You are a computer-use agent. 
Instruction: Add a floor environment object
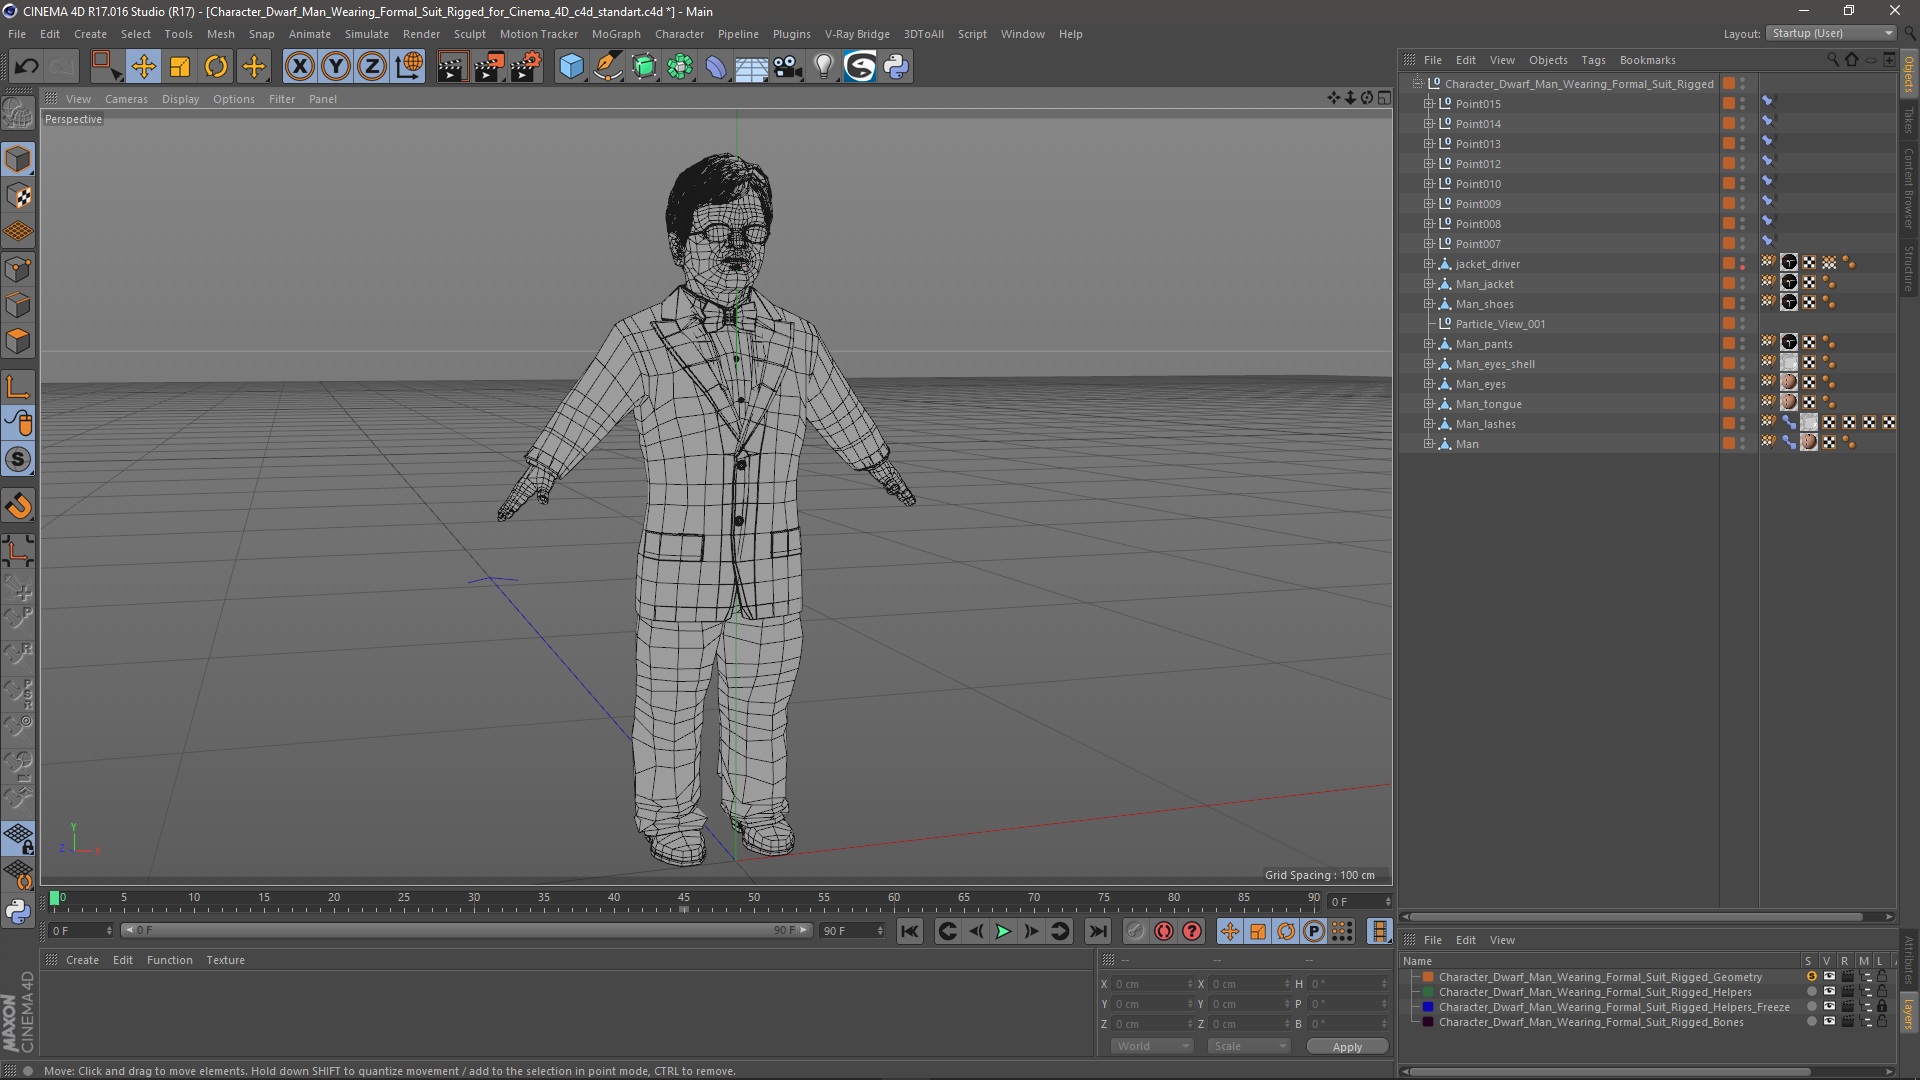[x=752, y=67]
